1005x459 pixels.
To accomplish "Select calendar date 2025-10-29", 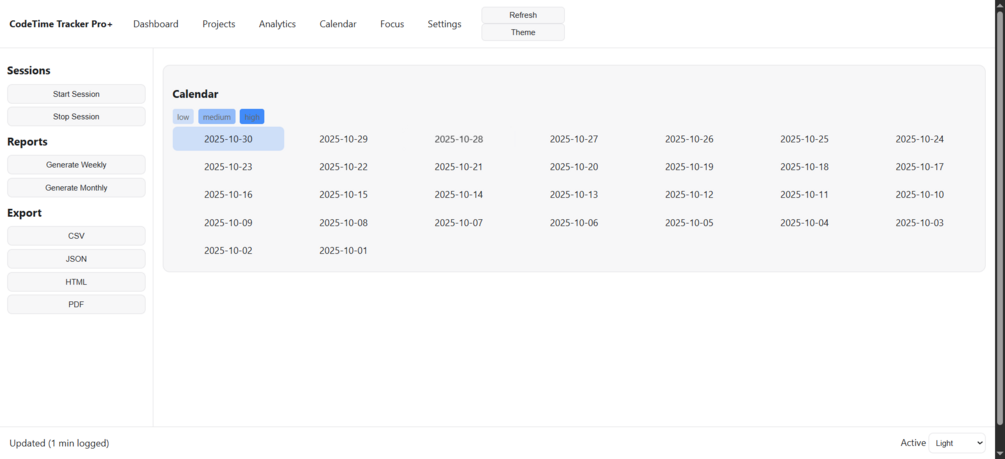I will (344, 139).
